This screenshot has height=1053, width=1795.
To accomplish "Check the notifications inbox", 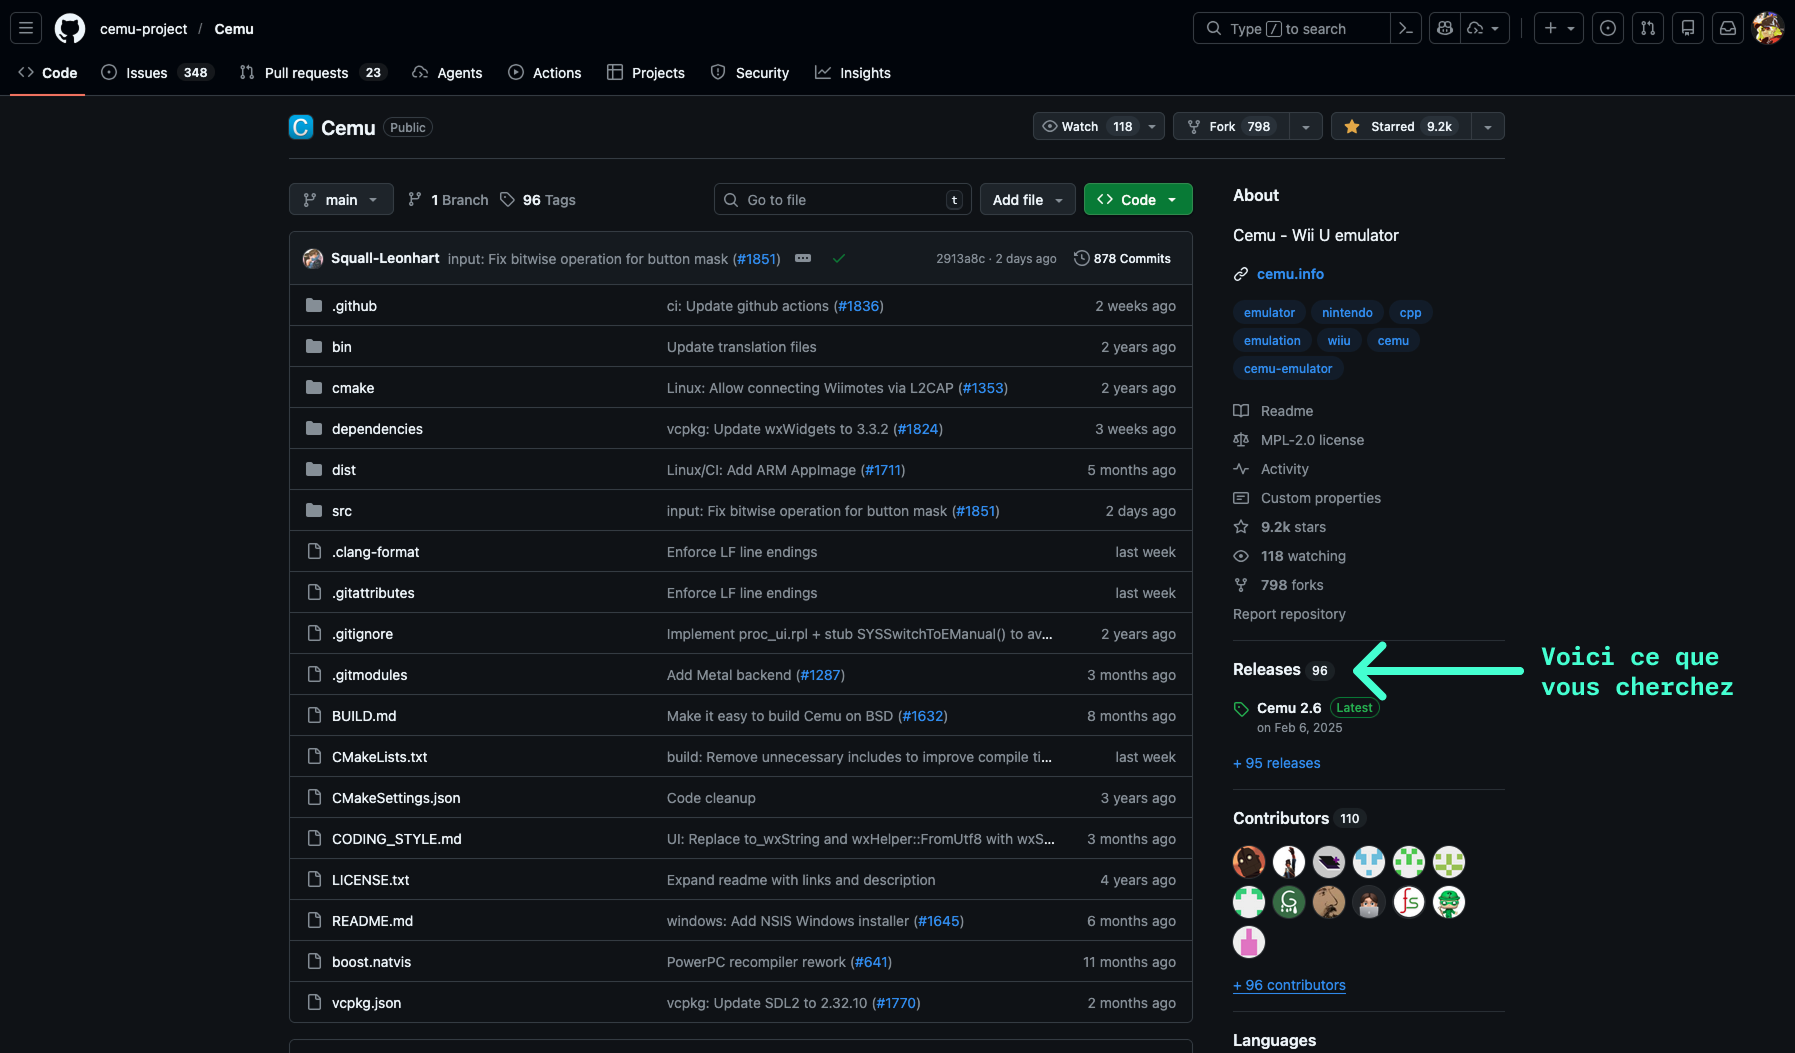I will (1729, 28).
